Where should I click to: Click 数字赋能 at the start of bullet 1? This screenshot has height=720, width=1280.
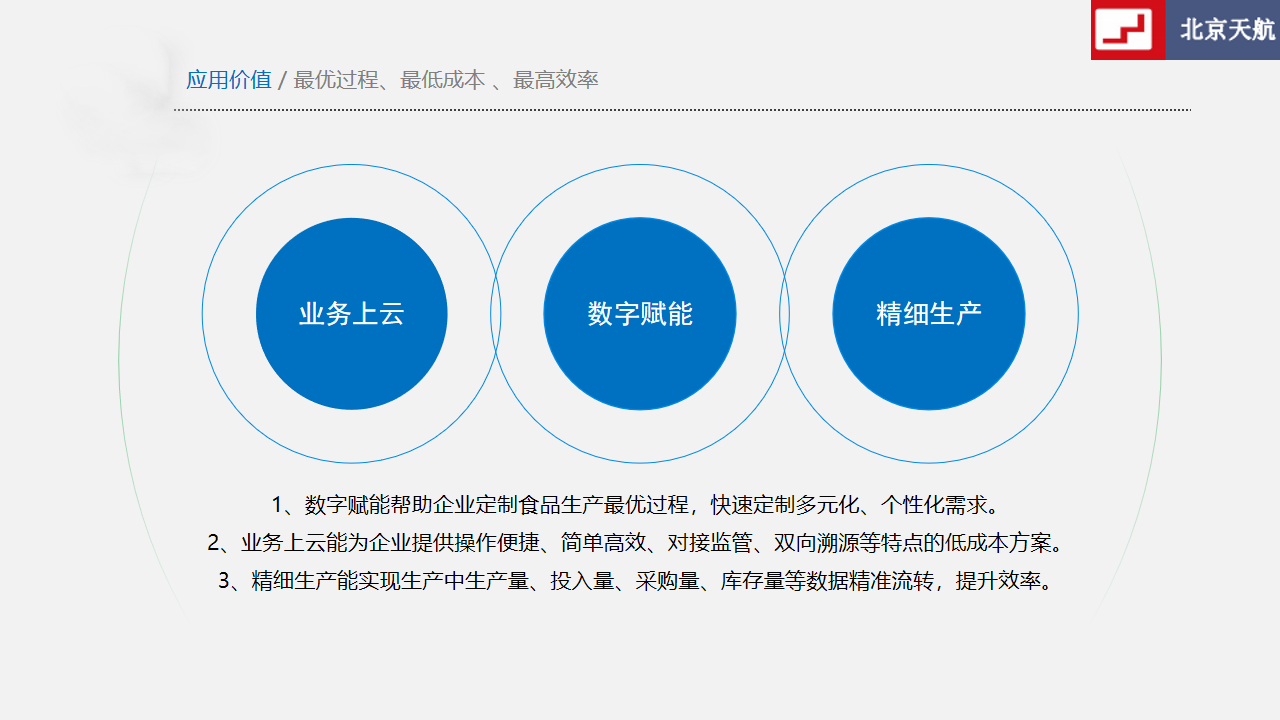339,503
